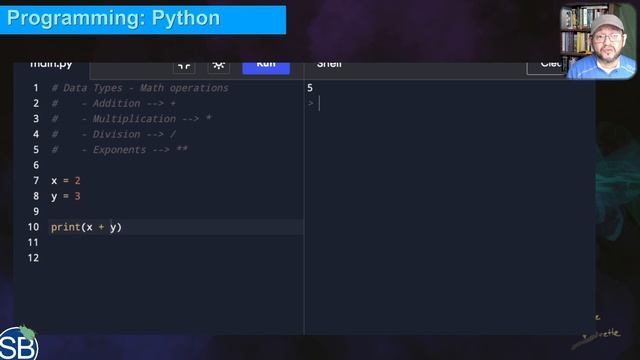Click code line 'x = 2'
This screenshot has width=640, height=360.
tap(66, 181)
